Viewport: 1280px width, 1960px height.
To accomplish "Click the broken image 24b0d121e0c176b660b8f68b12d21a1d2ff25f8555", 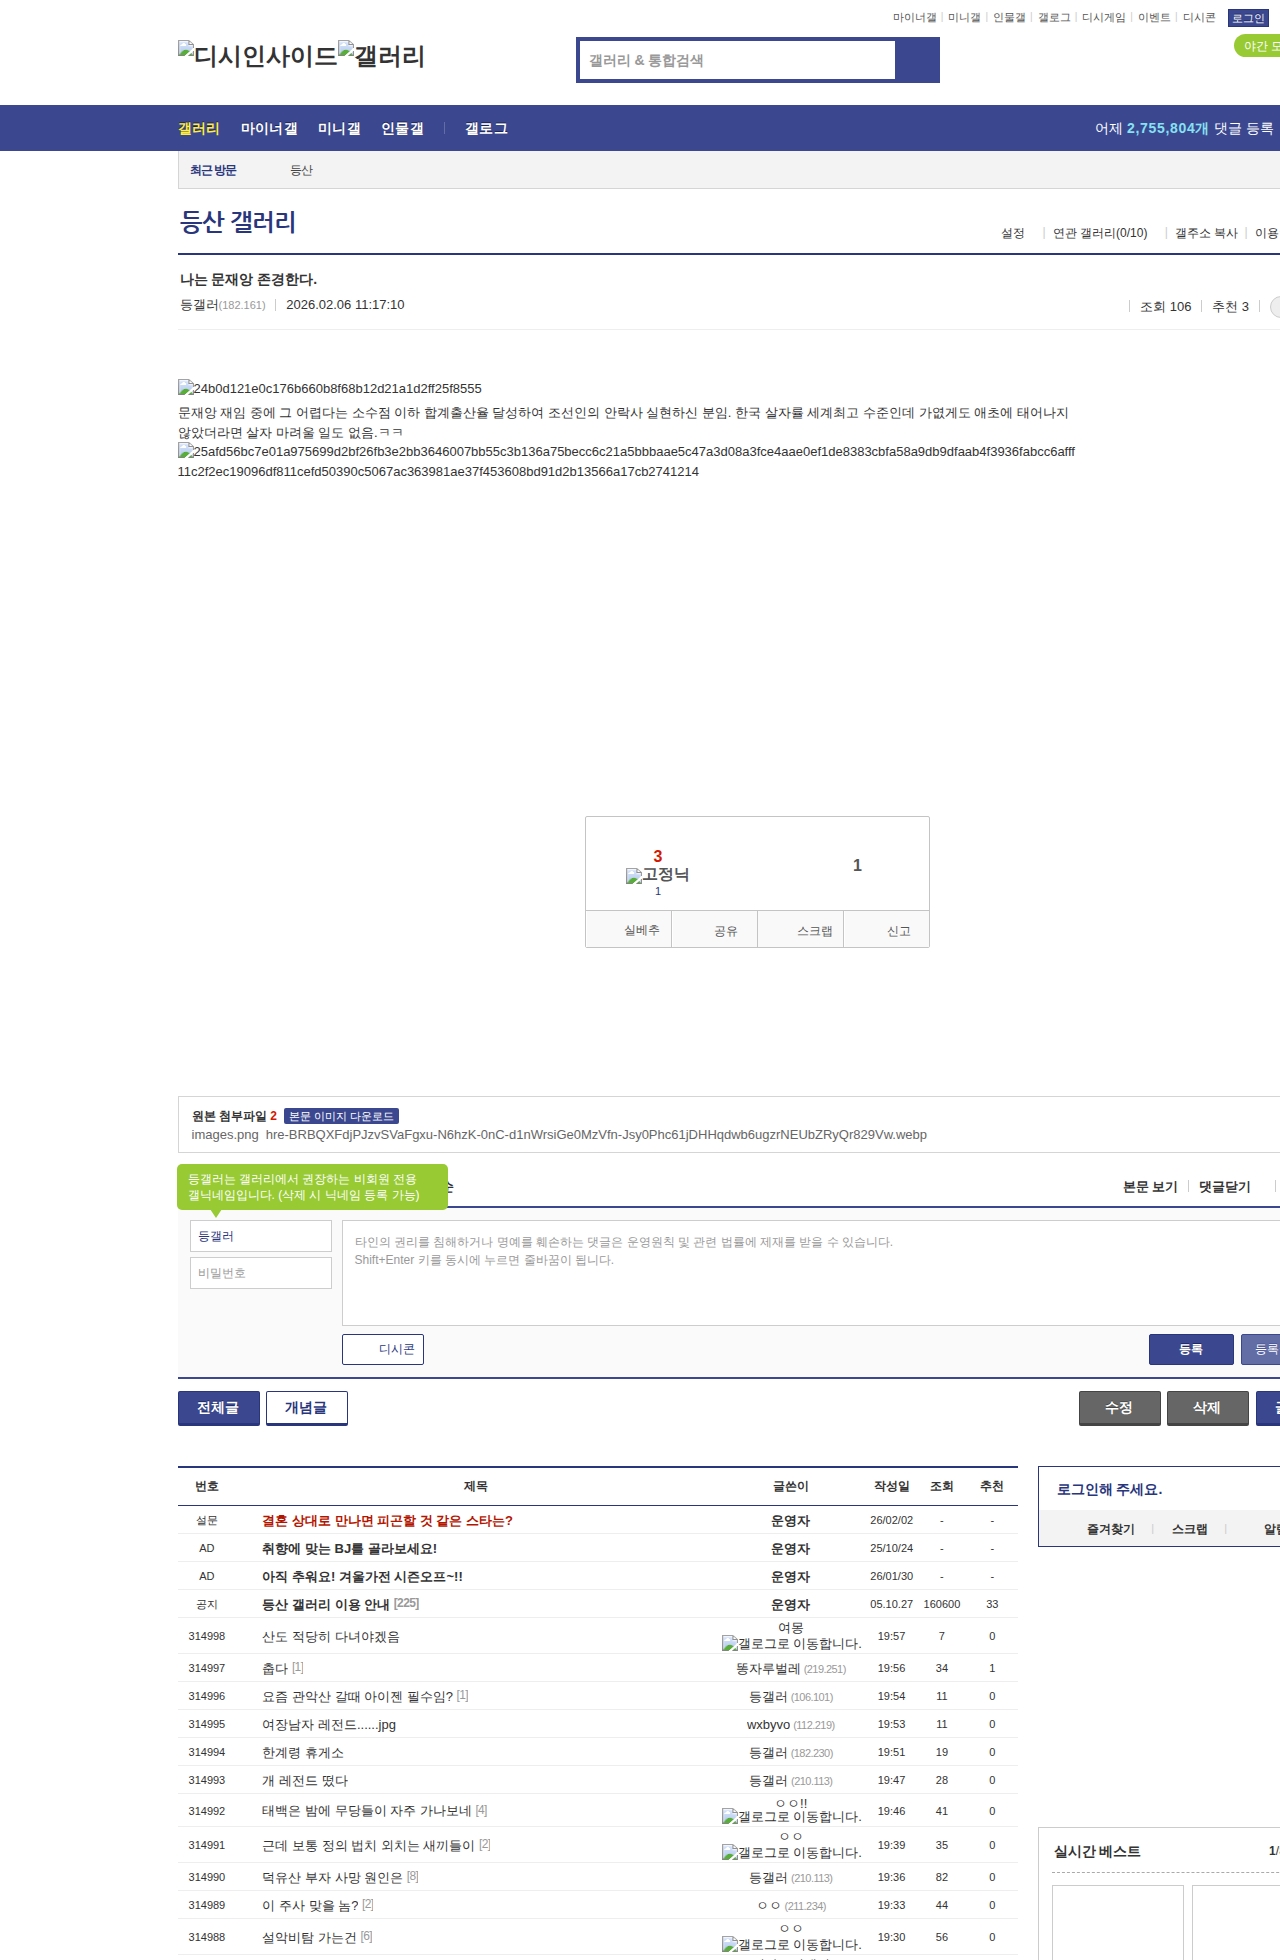I will pos(330,388).
